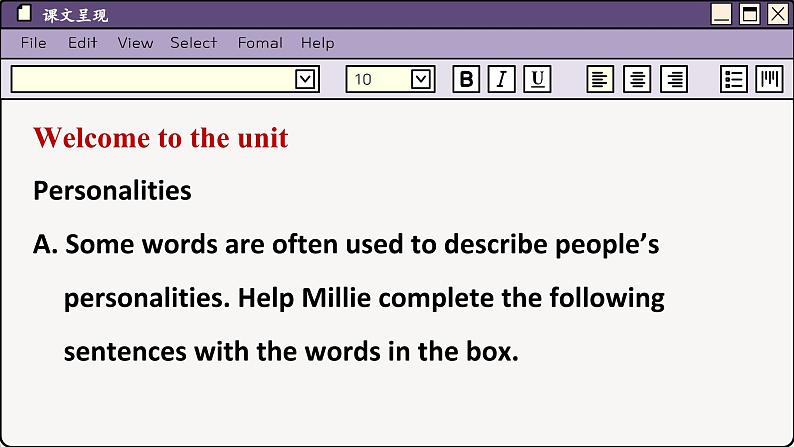Screen dimensions: 794x447
Task: Align text to the right
Action: click(x=674, y=79)
